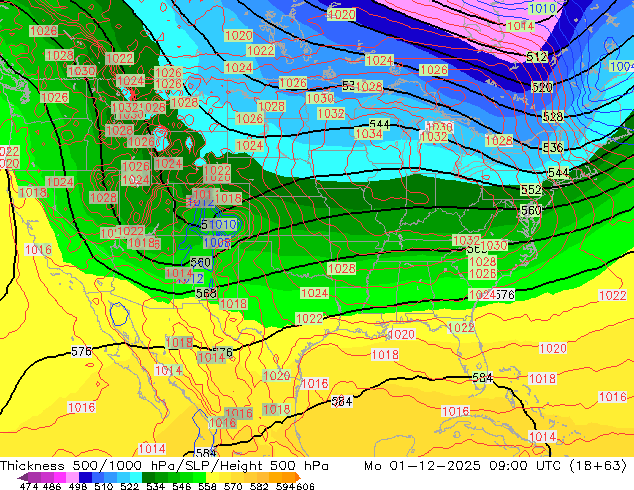The image size is (634, 490).
Task: Click the magenta swatch in the legend
Action: tap(60, 477)
